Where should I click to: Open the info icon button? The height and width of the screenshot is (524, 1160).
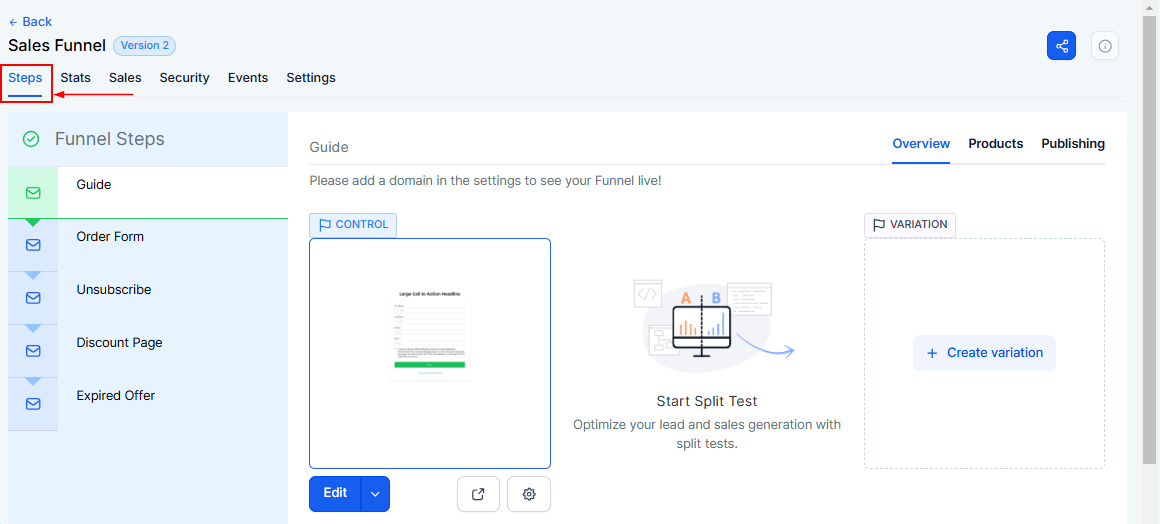click(1105, 46)
